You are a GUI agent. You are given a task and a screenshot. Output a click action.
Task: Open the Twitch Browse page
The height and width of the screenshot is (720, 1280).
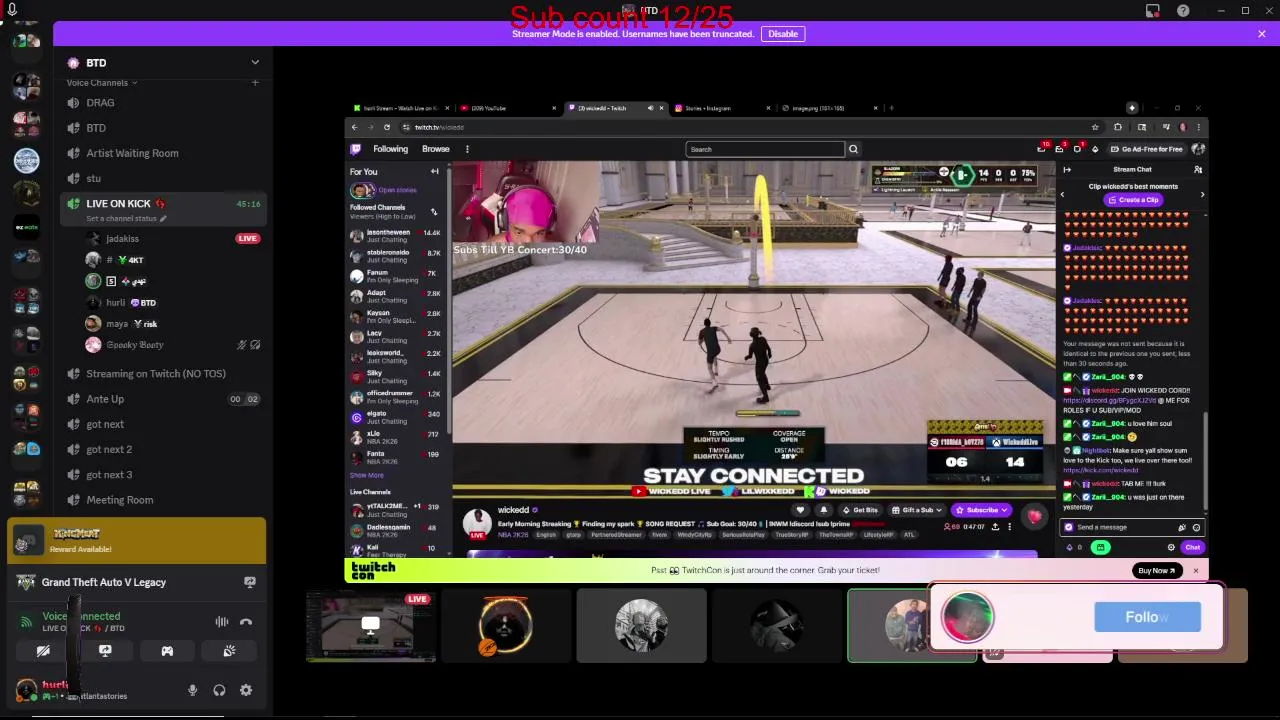[435, 149]
